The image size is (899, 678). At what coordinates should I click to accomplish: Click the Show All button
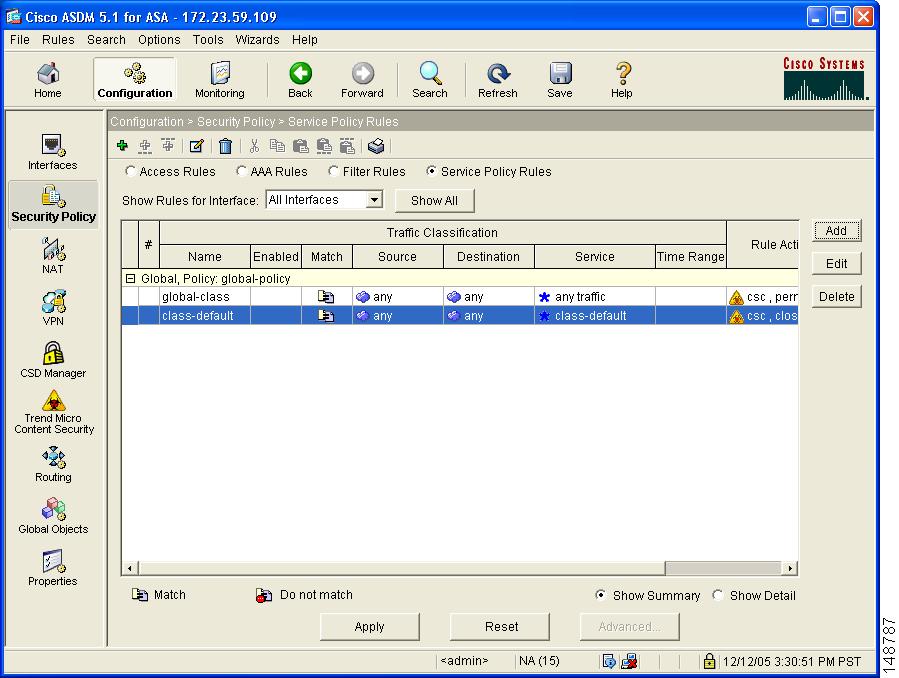coord(435,201)
